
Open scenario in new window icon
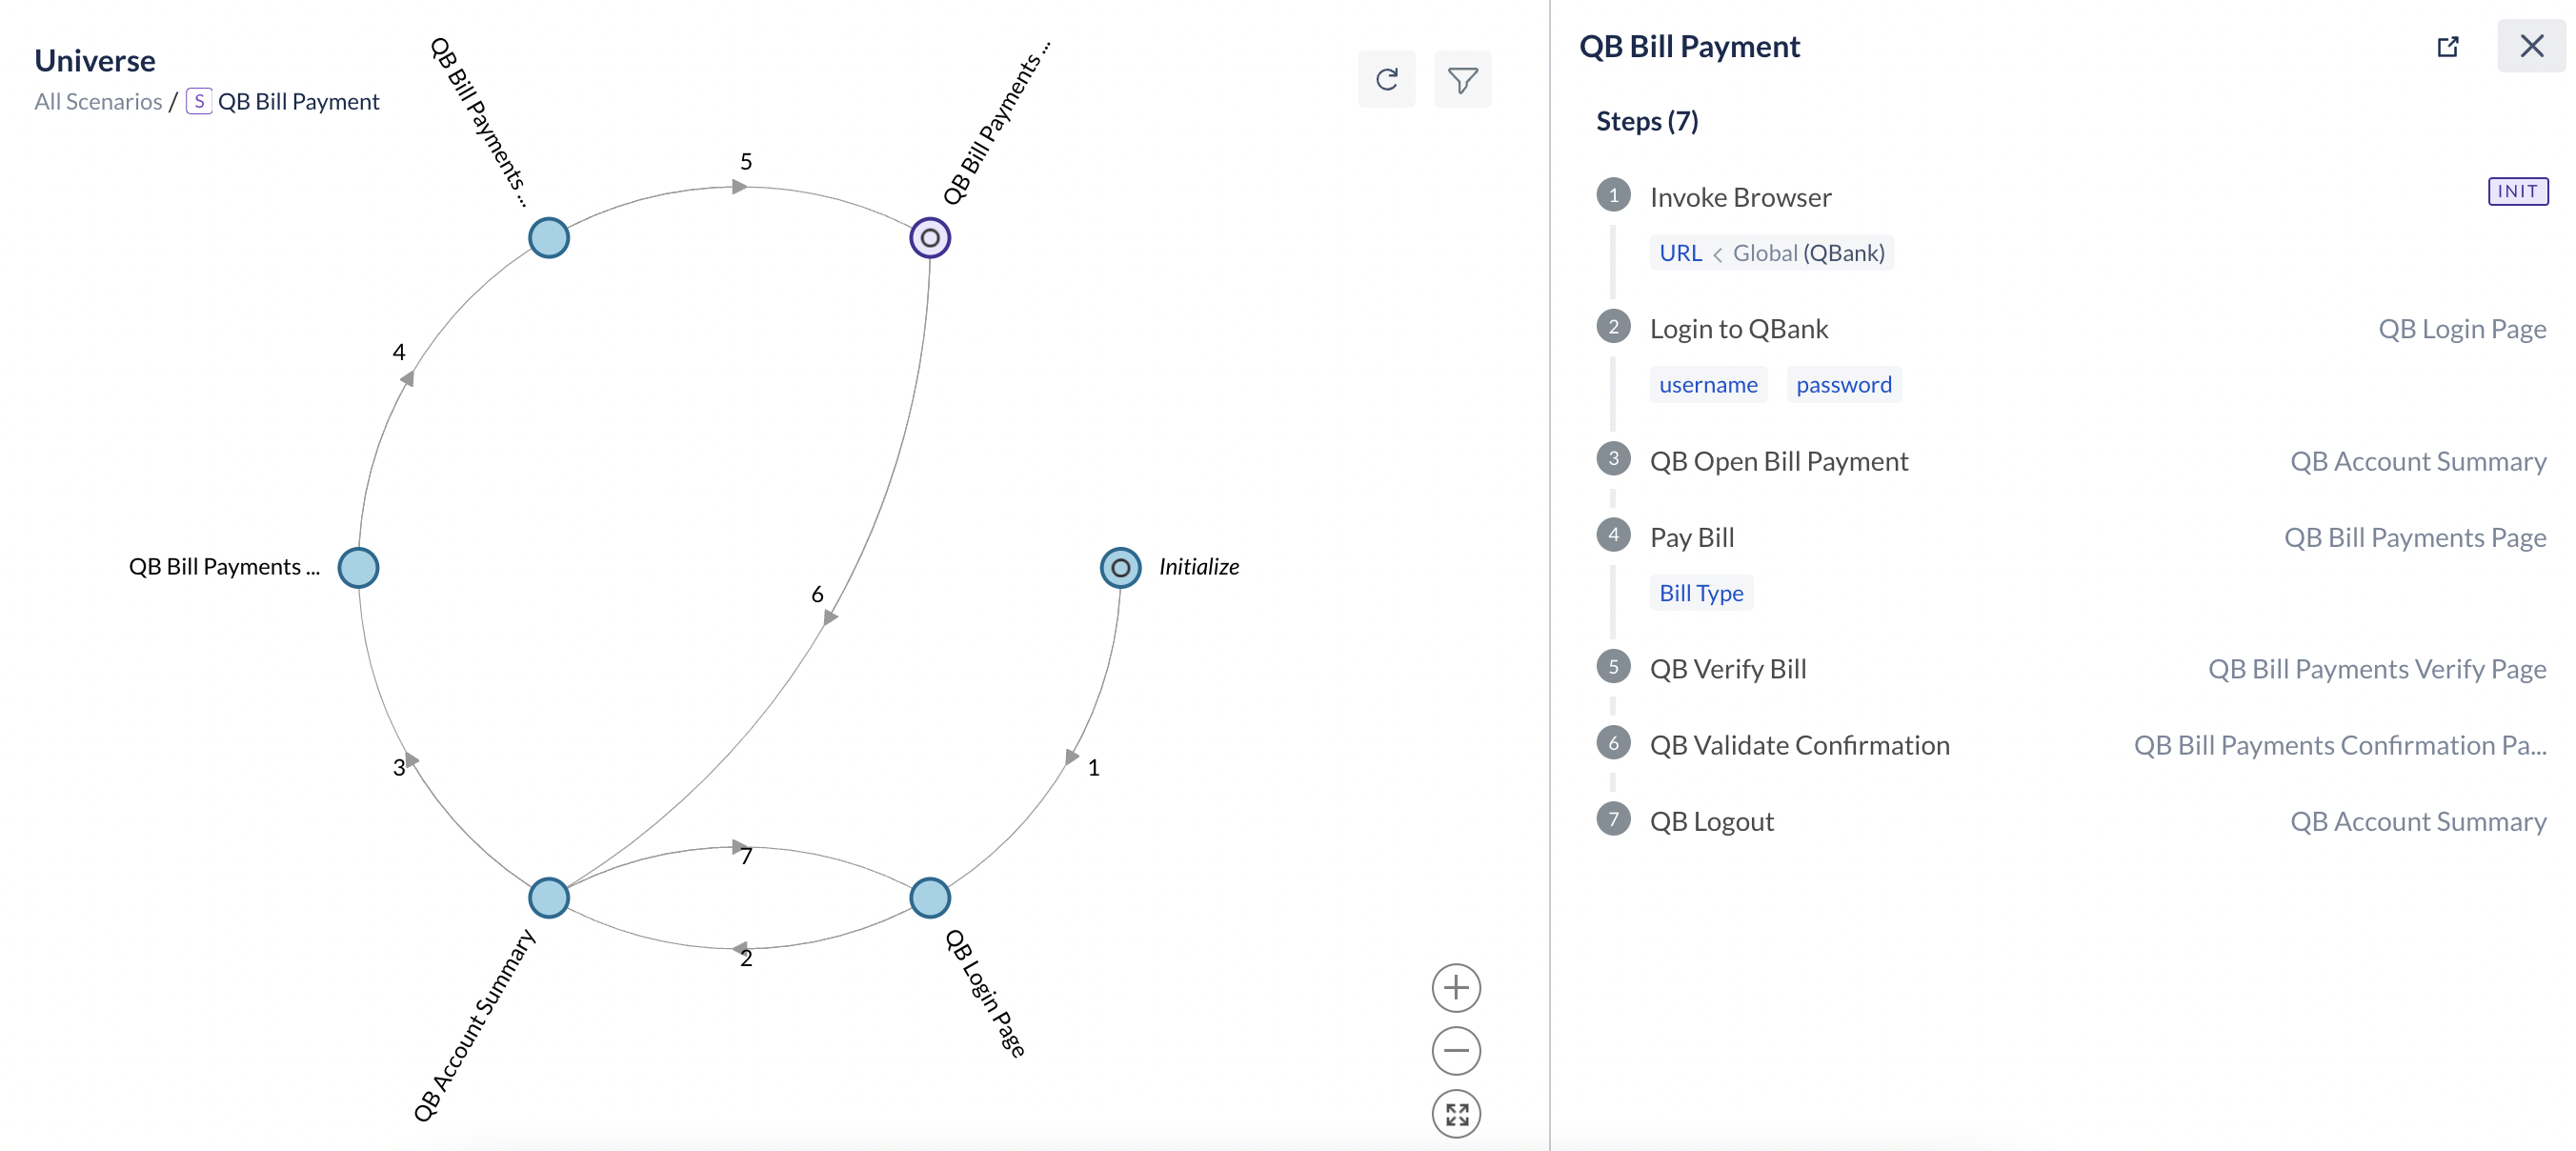[2447, 47]
